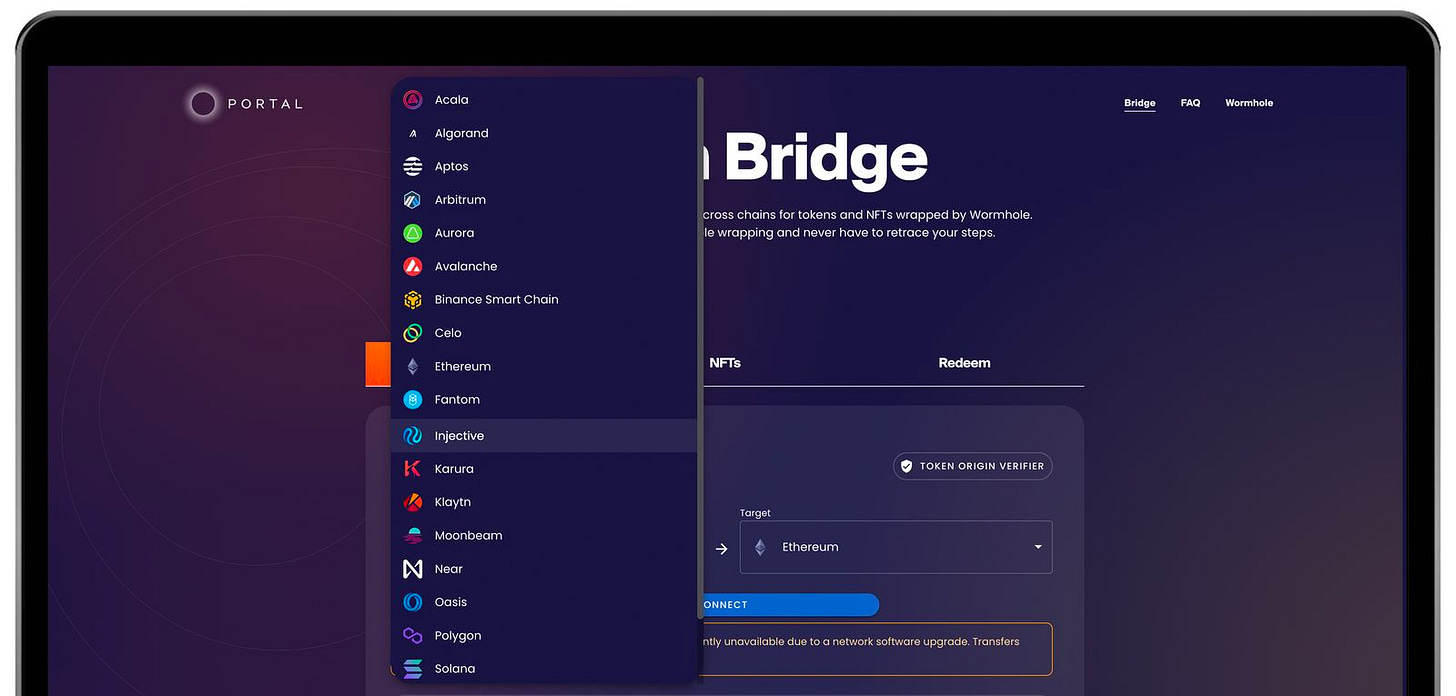Image resolution: width=1456 pixels, height=696 pixels.
Task: Pick Klaytn from the chain list
Action: pos(544,502)
